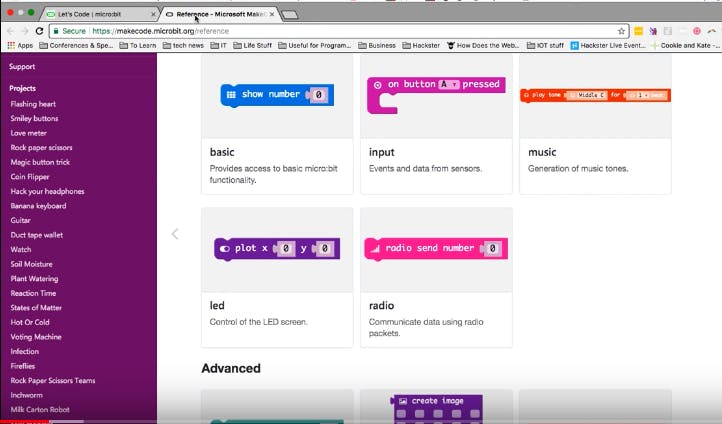The height and width of the screenshot is (424, 722).
Task: Open the To Learn bookmark folder
Action: click(x=138, y=45)
